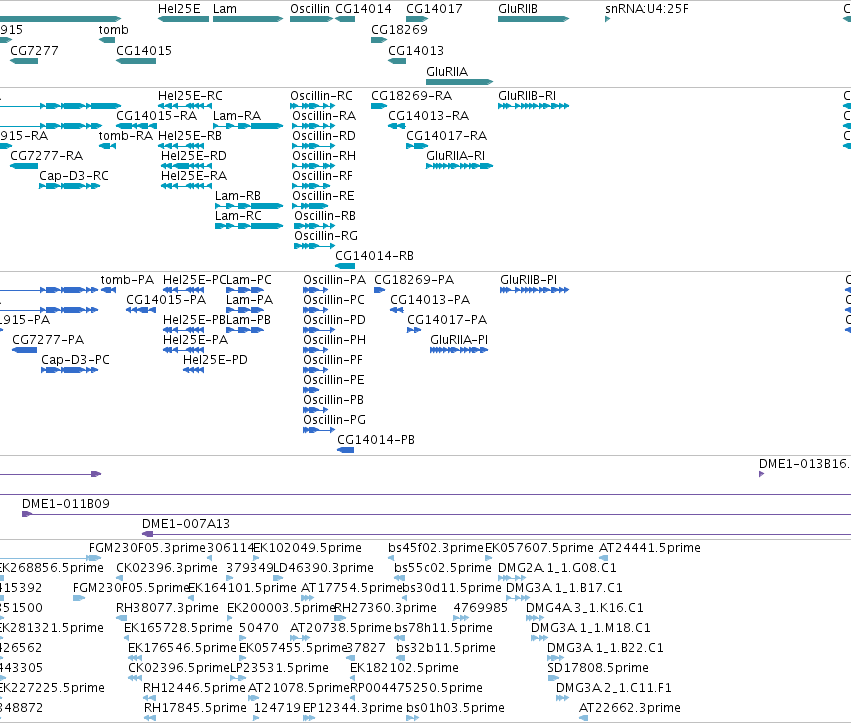Viewport: 851px width, 723px height.
Task: Select the EK057607.5prime EST feature
Action: click(x=489, y=558)
